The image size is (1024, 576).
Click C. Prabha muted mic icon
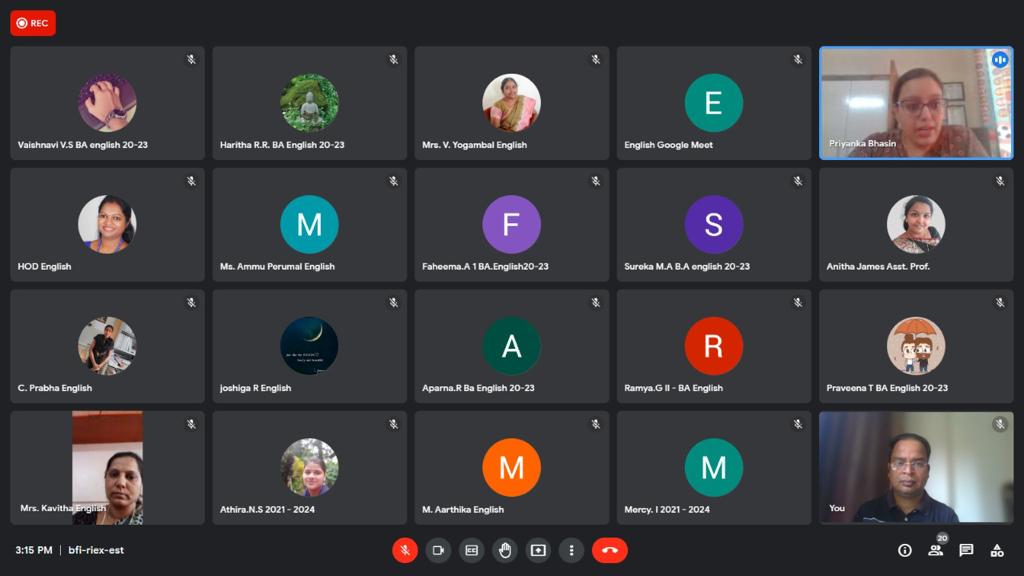point(191,302)
